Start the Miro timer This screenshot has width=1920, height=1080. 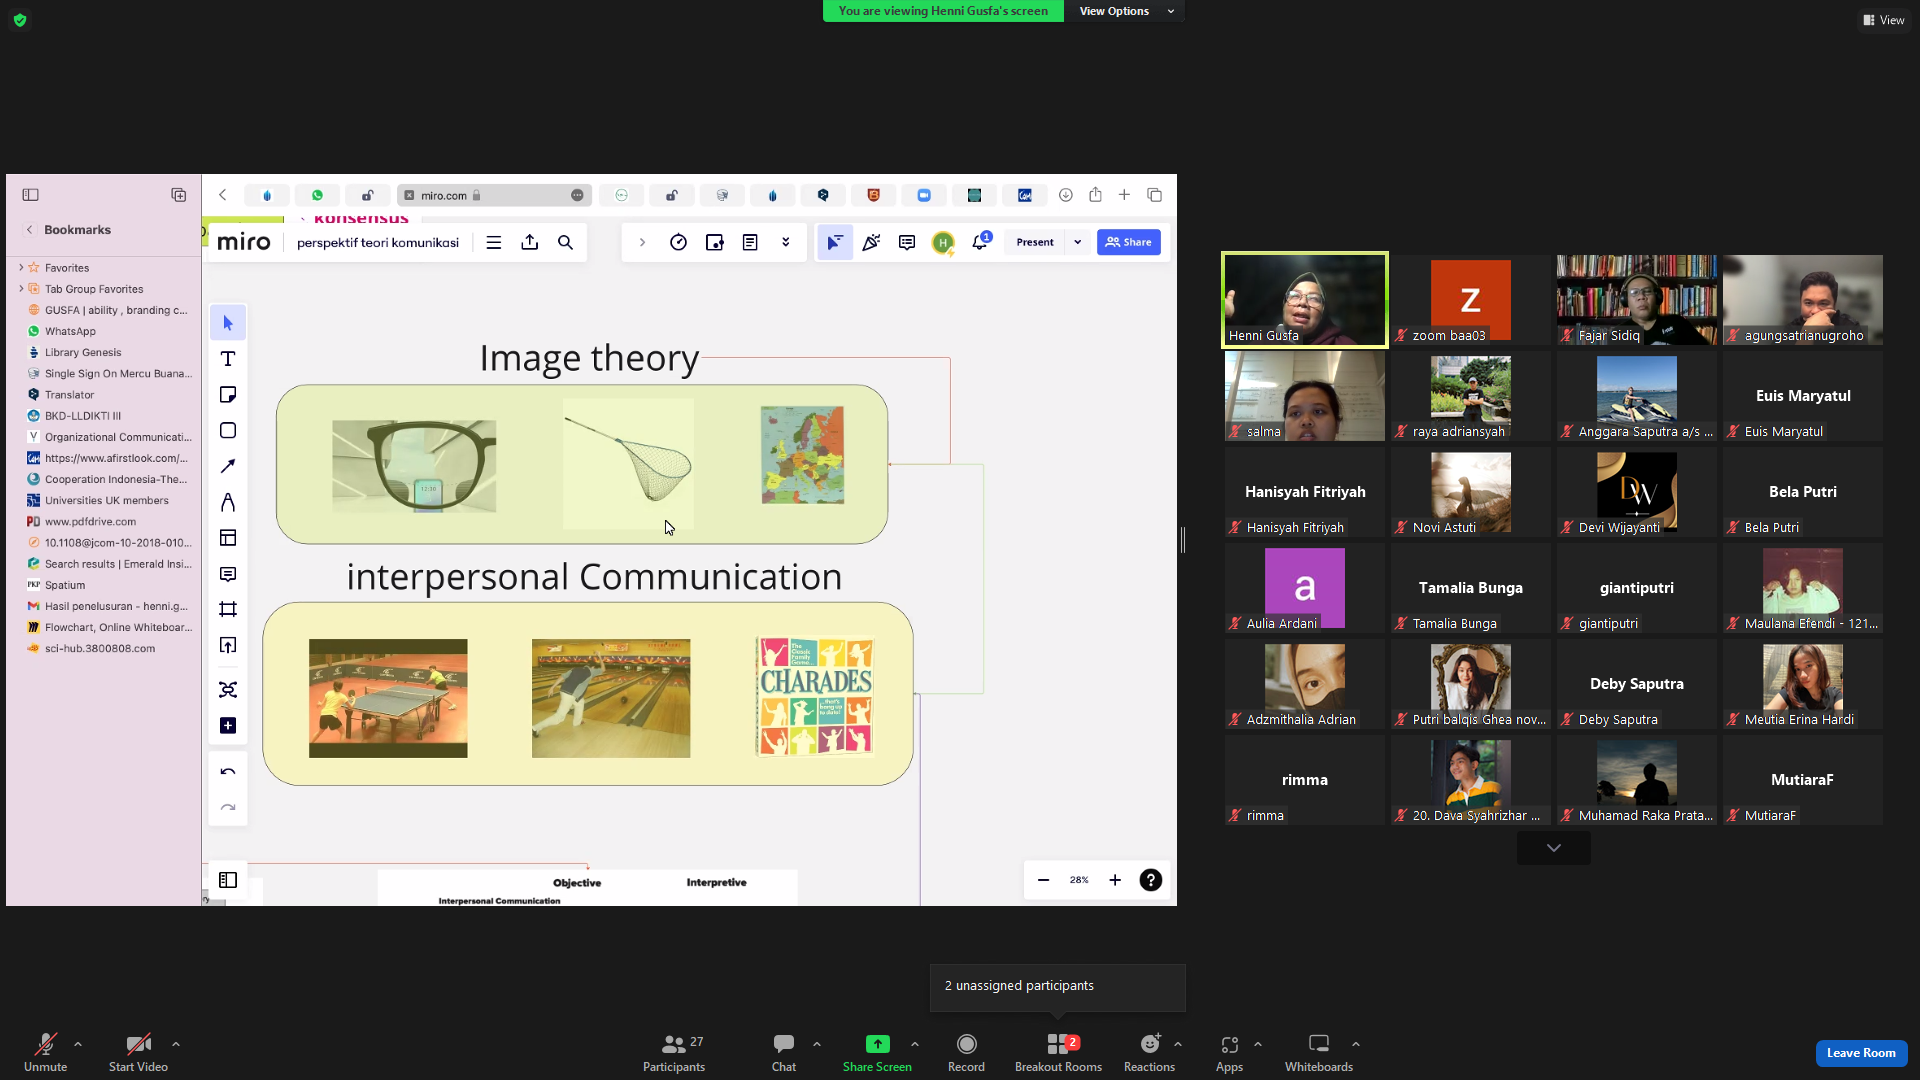tap(679, 242)
